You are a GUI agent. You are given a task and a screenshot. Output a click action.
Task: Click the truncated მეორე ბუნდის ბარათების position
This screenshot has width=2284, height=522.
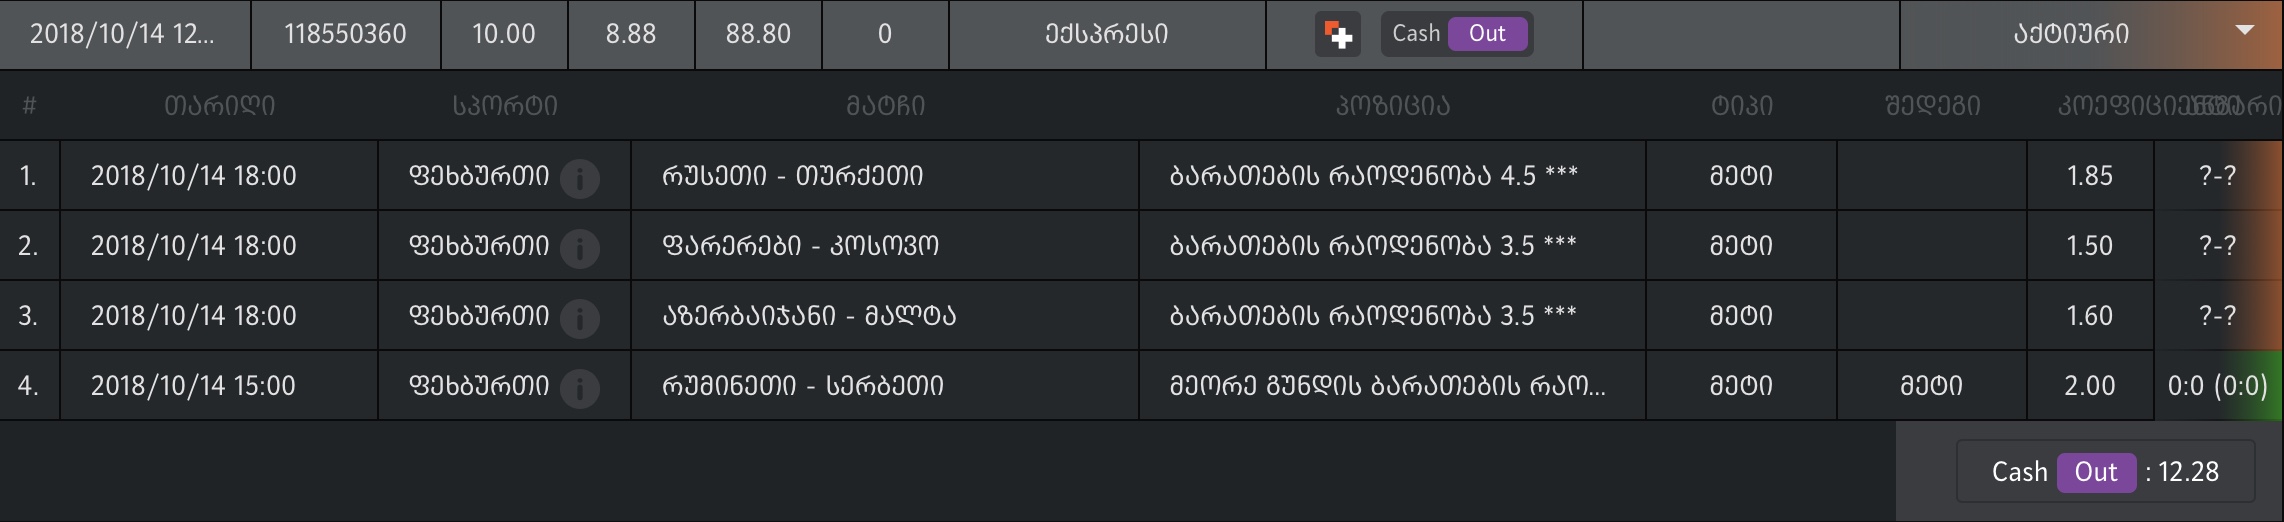(1387, 386)
